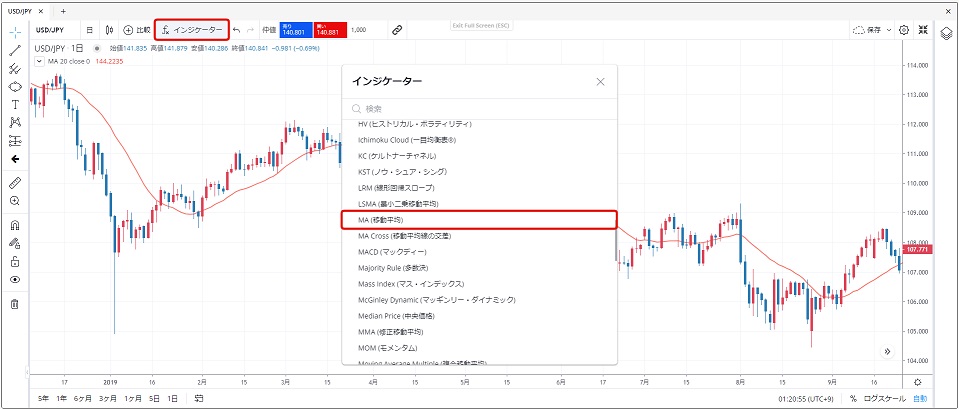Select MOM (モメンタム) indicator
Screen dimensions: 959x409
click(478, 348)
